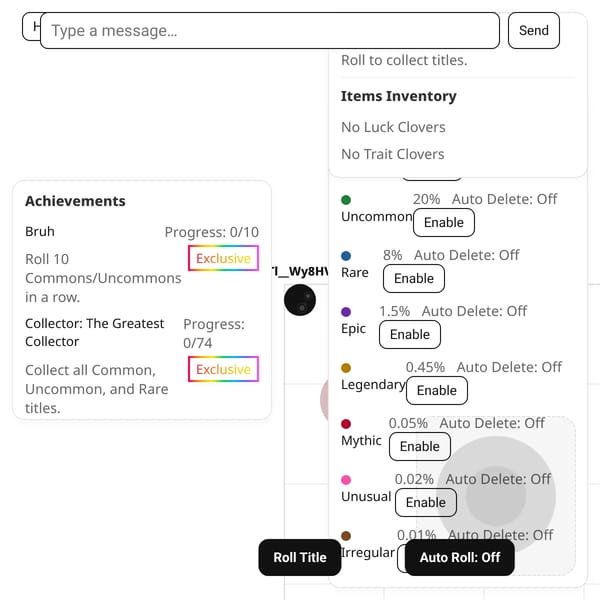Image resolution: width=600 pixels, height=600 pixels.
Task: Click the Type a message input field
Action: 270,30
